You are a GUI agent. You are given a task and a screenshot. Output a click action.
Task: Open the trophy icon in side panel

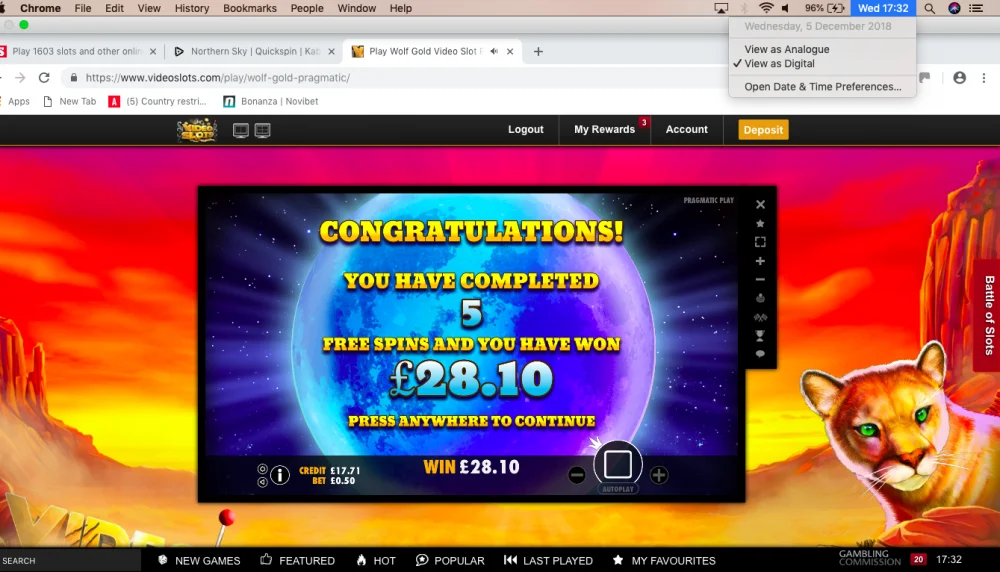[x=760, y=335]
